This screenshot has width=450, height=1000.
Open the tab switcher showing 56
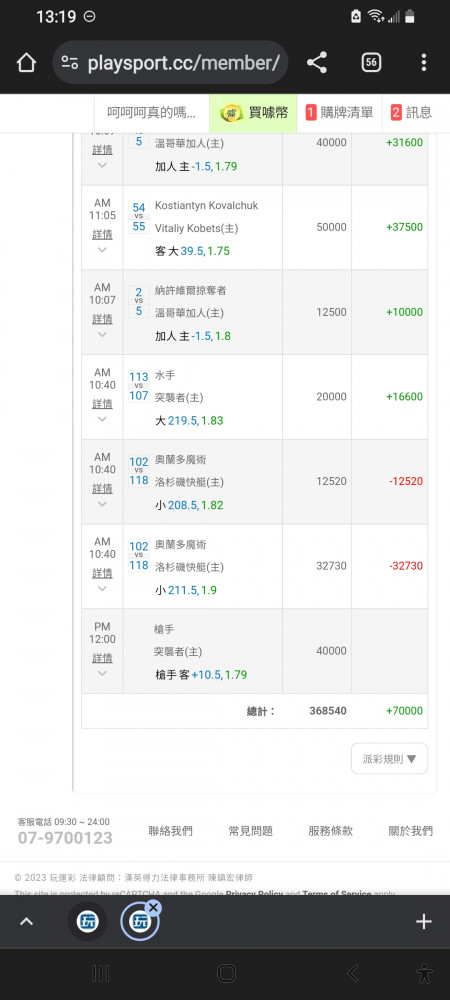[371, 62]
